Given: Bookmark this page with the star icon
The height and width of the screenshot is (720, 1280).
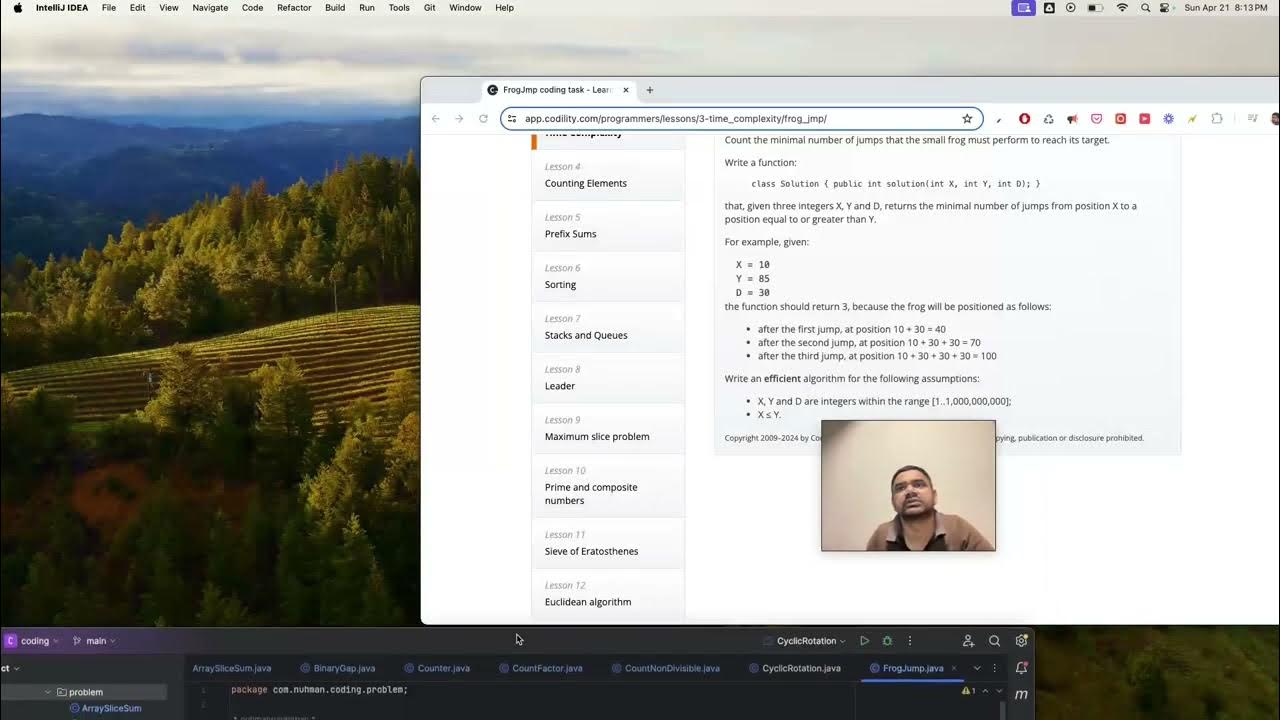Looking at the screenshot, I should click(x=967, y=118).
